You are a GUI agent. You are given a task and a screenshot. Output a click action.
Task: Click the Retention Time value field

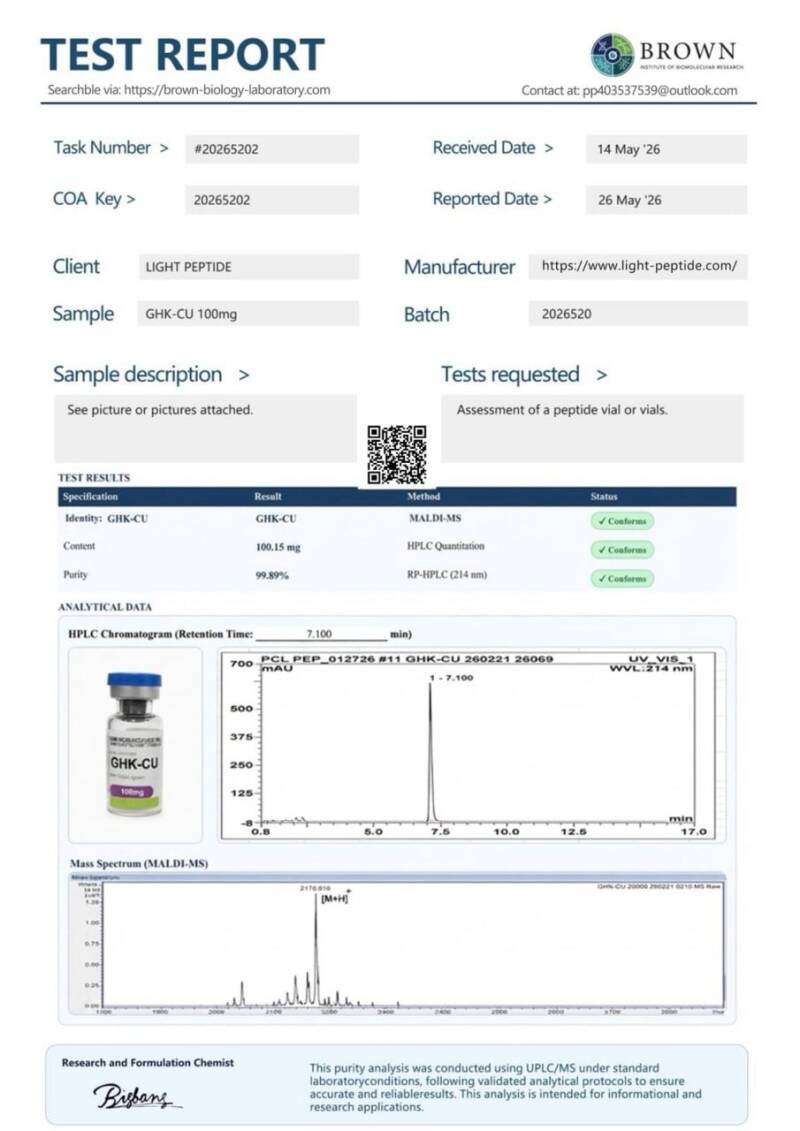[x=321, y=634]
